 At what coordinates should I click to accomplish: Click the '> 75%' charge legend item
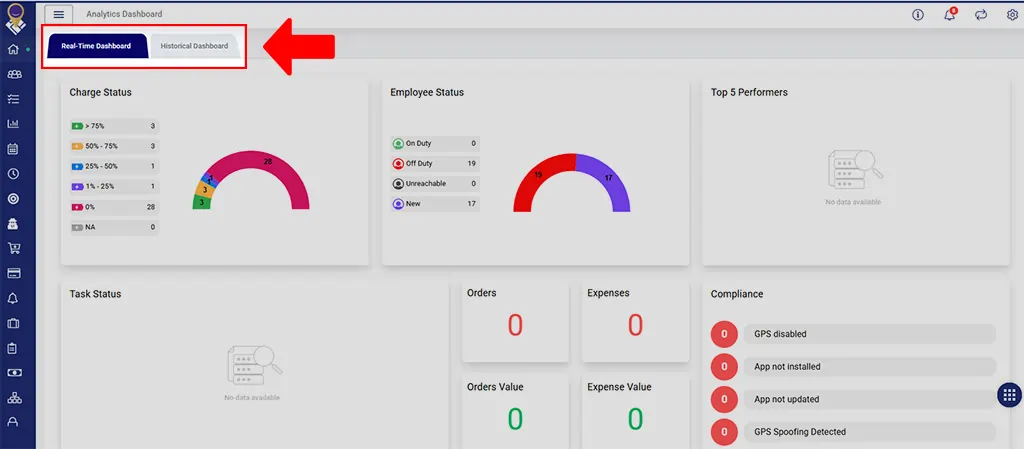click(114, 126)
